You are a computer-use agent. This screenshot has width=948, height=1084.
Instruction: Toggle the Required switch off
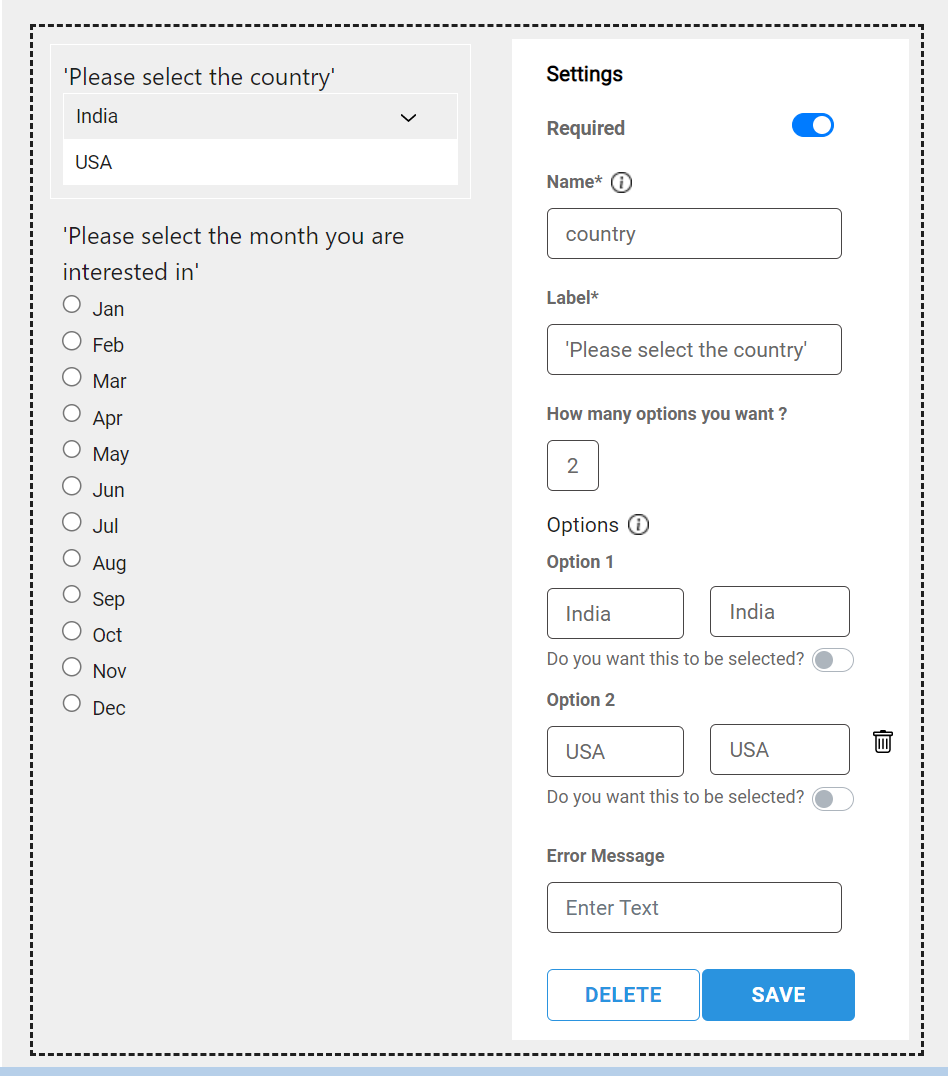pos(812,125)
